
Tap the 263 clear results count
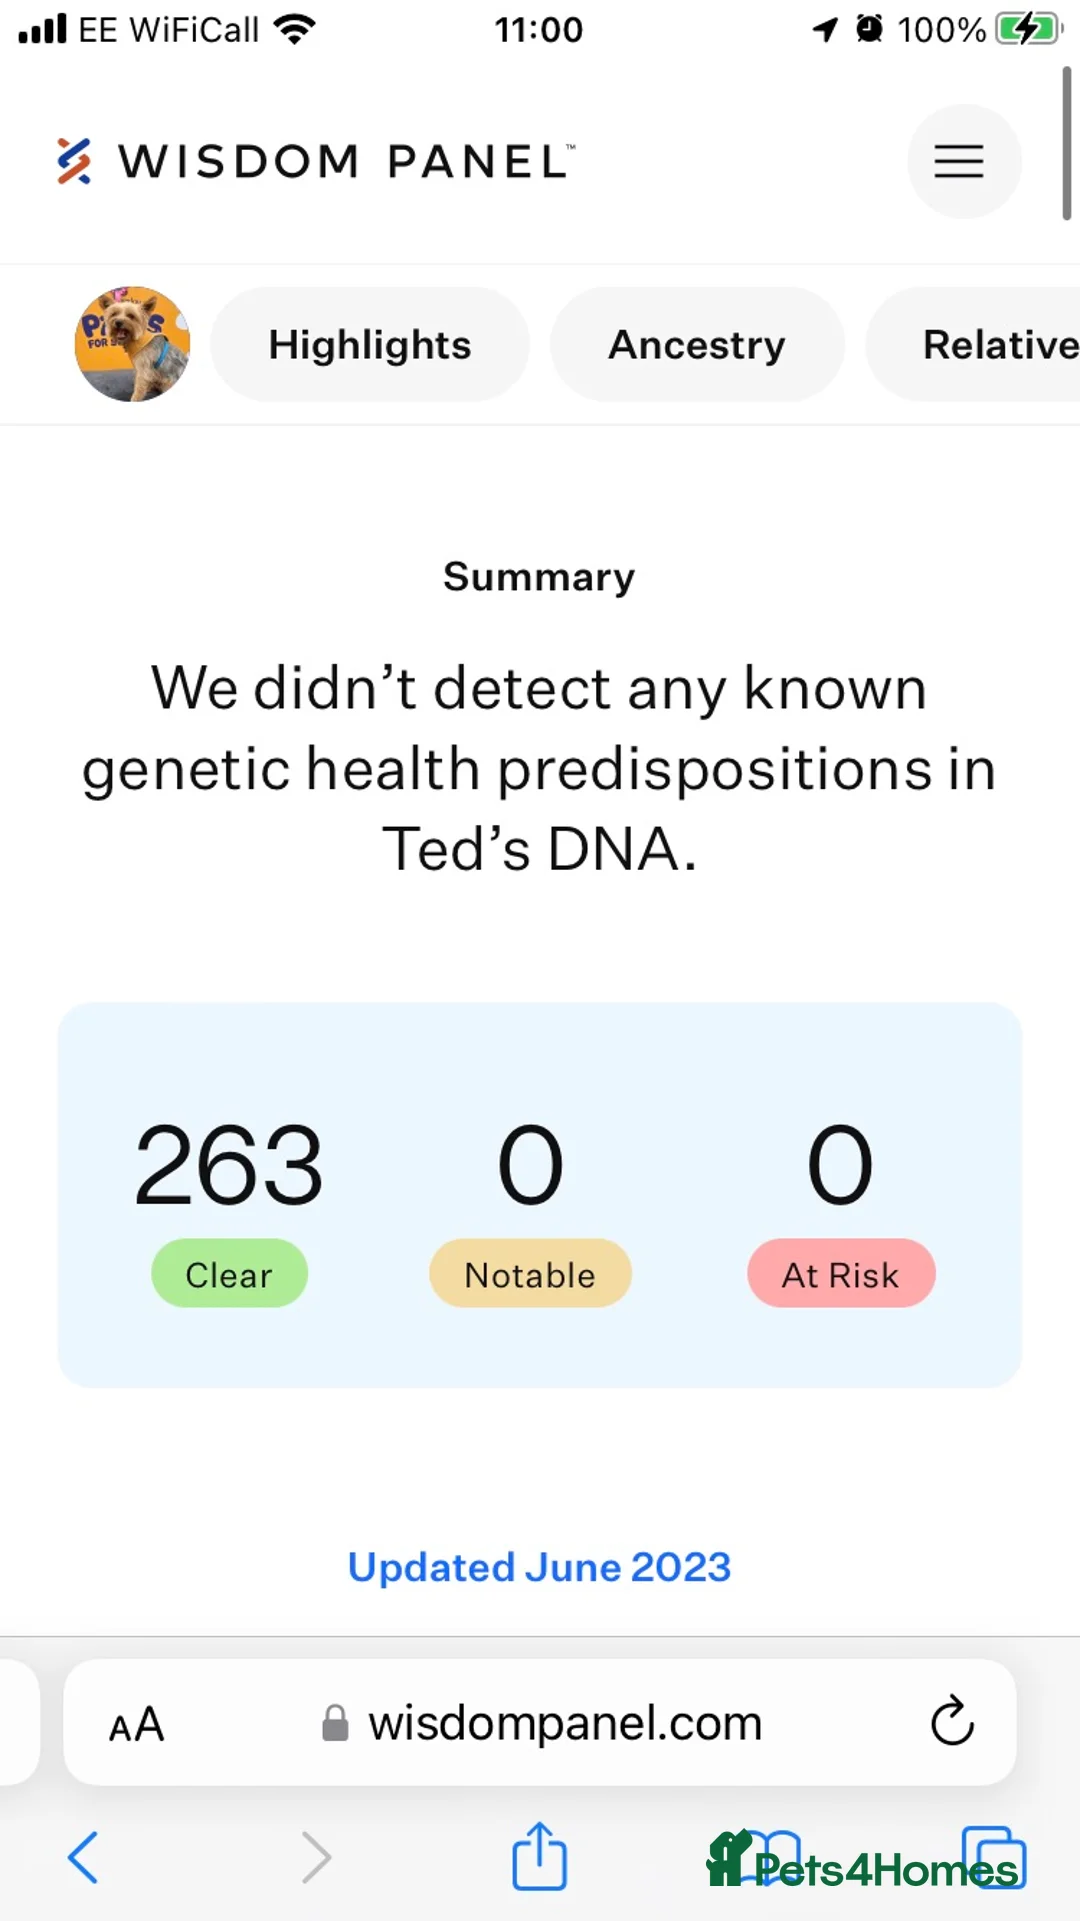pos(229,1164)
